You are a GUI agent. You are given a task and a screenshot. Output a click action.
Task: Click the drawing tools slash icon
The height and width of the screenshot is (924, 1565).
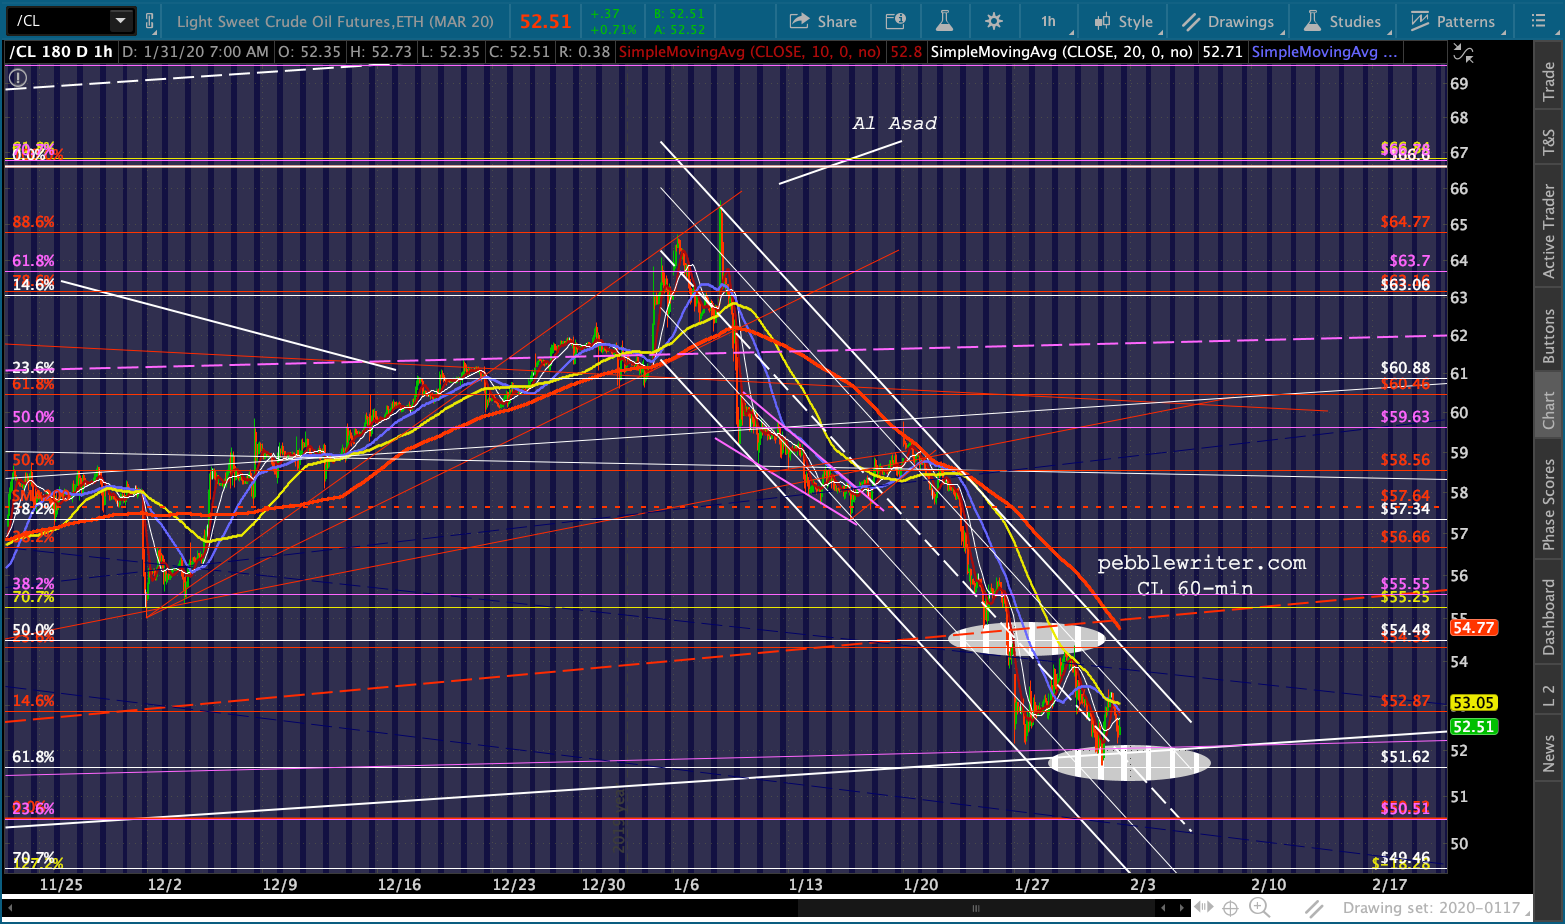click(1314, 908)
